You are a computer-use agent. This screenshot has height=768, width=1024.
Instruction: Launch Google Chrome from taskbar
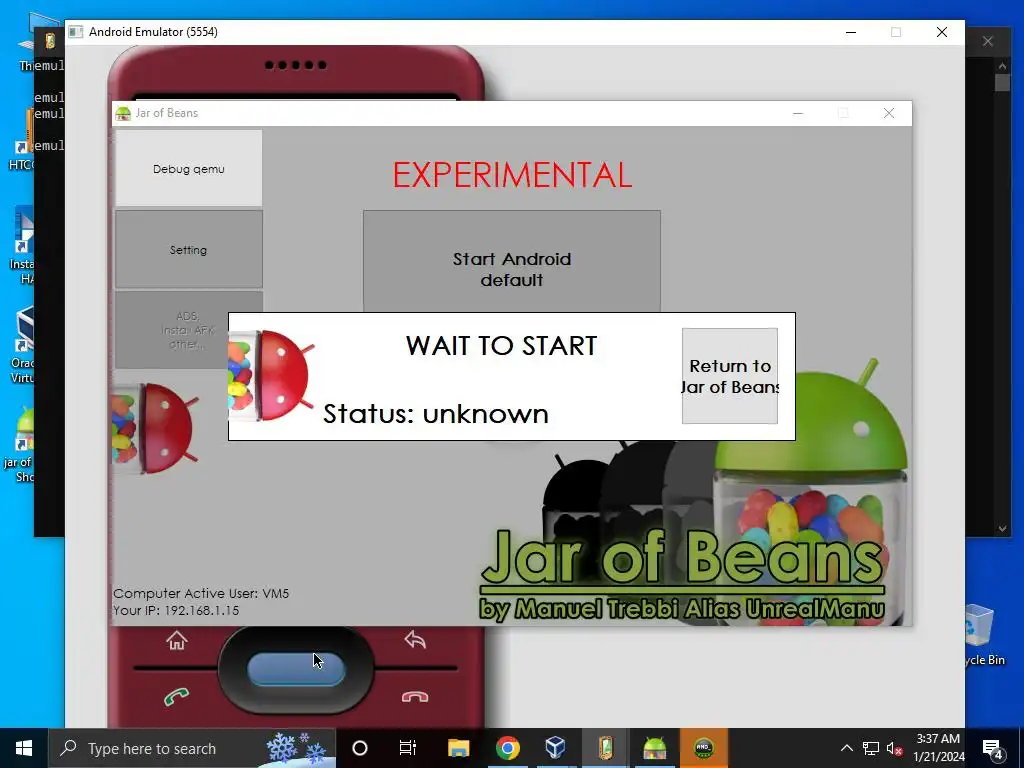point(507,748)
